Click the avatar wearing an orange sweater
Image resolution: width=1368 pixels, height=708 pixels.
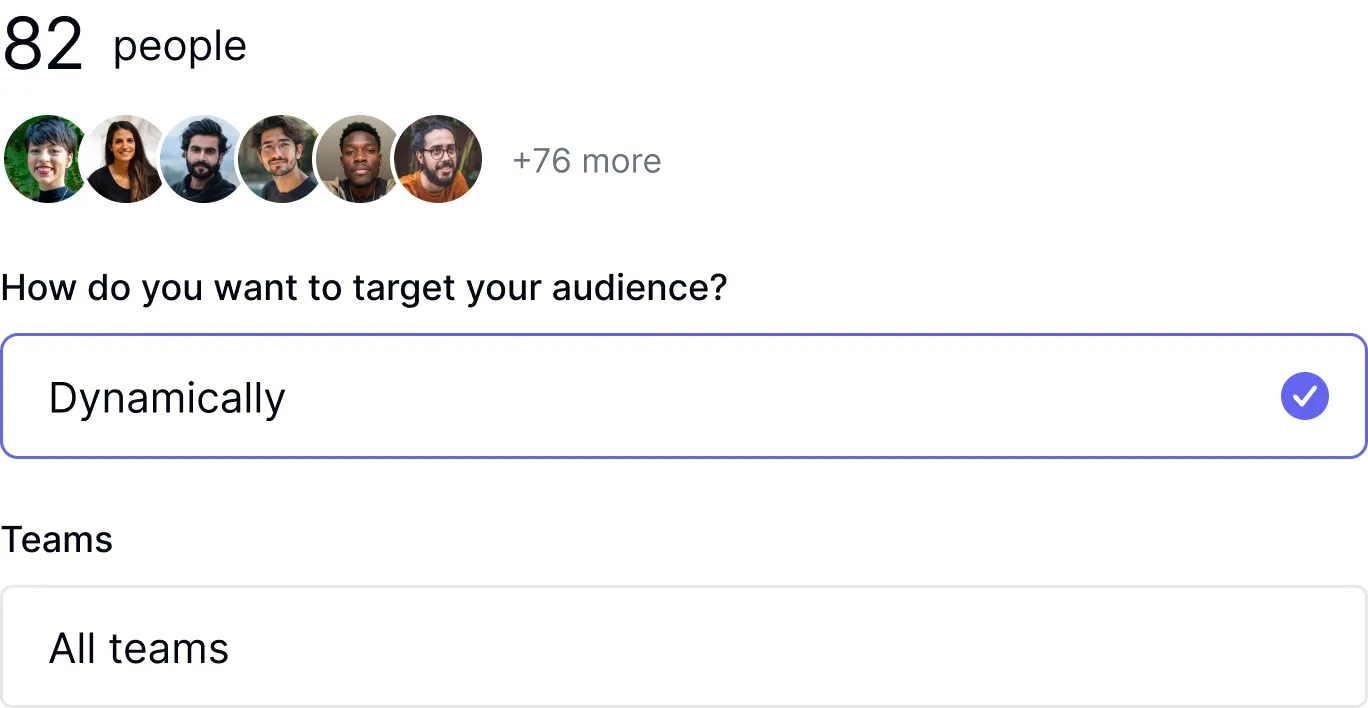(438, 159)
